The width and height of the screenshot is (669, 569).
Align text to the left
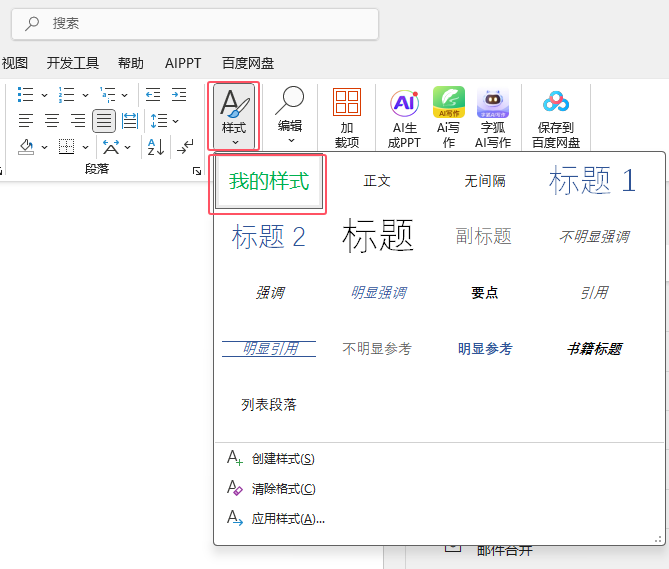(26, 121)
